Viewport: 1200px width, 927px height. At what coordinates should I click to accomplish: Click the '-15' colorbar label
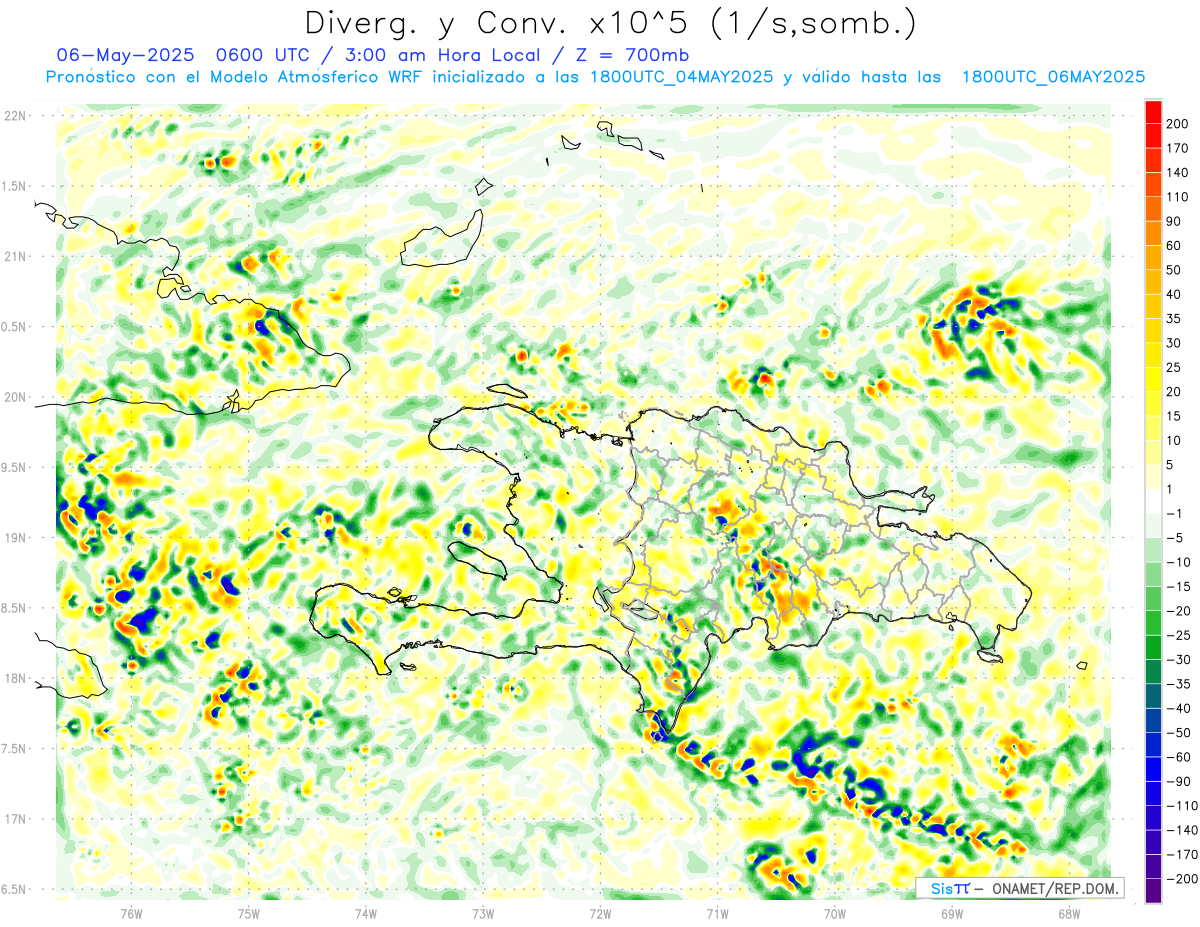coord(1178,587)
